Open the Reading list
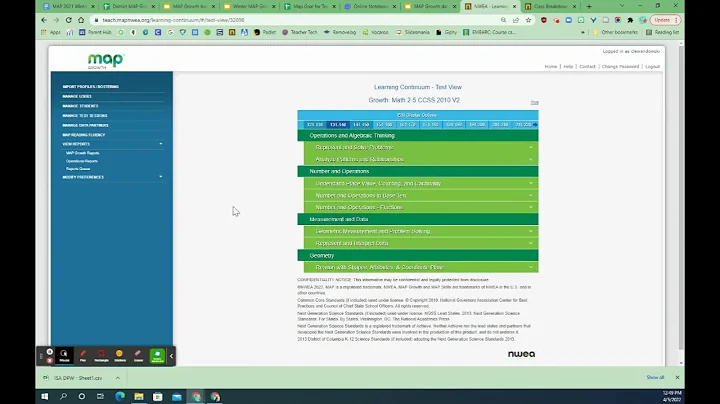The image size is (720, 404). pos(662,32)
